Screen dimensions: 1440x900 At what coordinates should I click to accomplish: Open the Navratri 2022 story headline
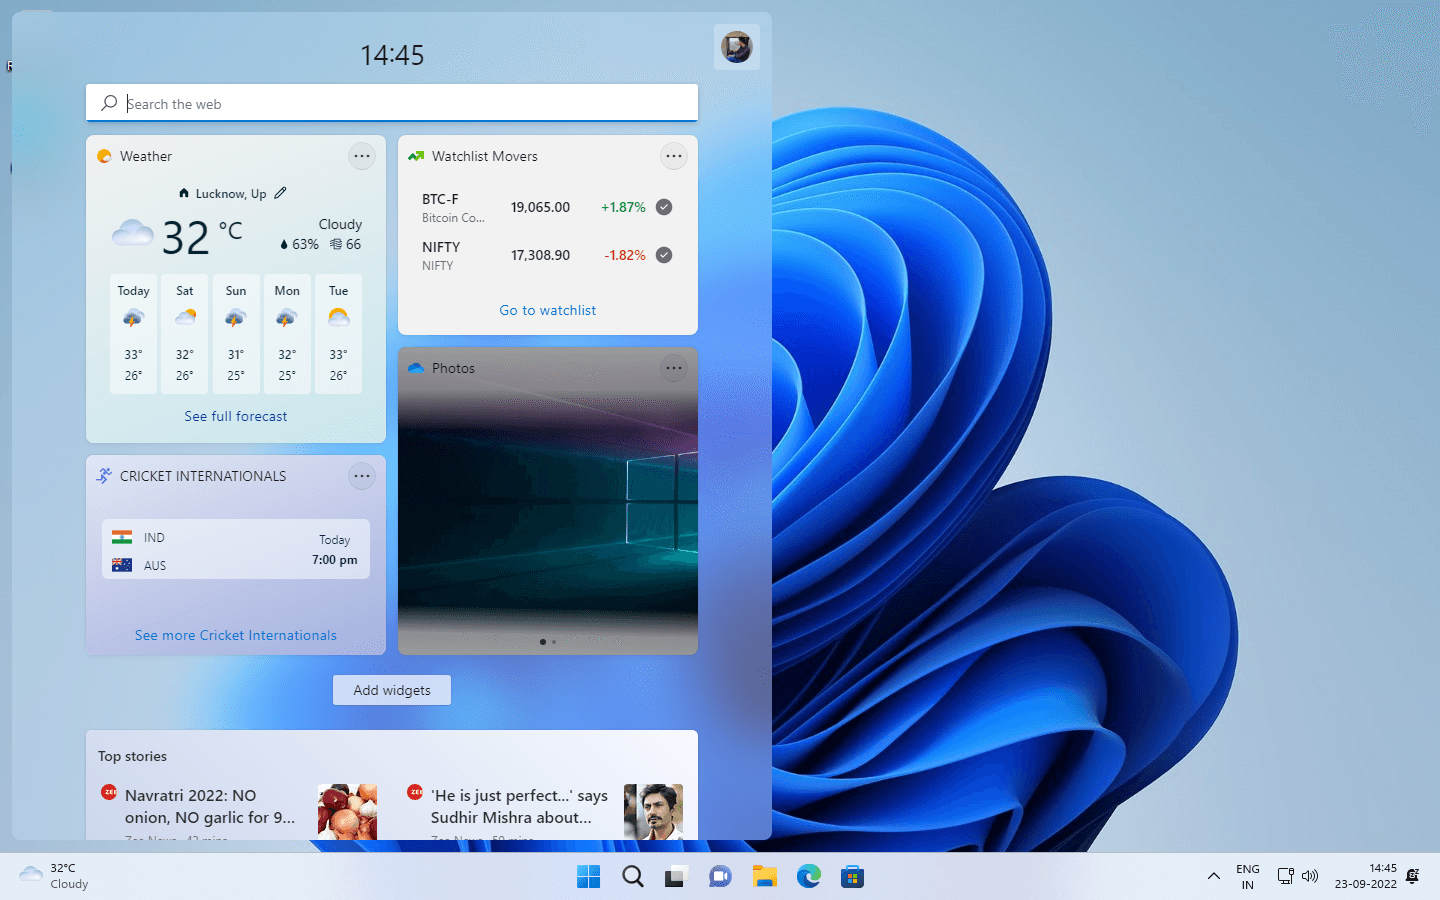coord(210,806)
